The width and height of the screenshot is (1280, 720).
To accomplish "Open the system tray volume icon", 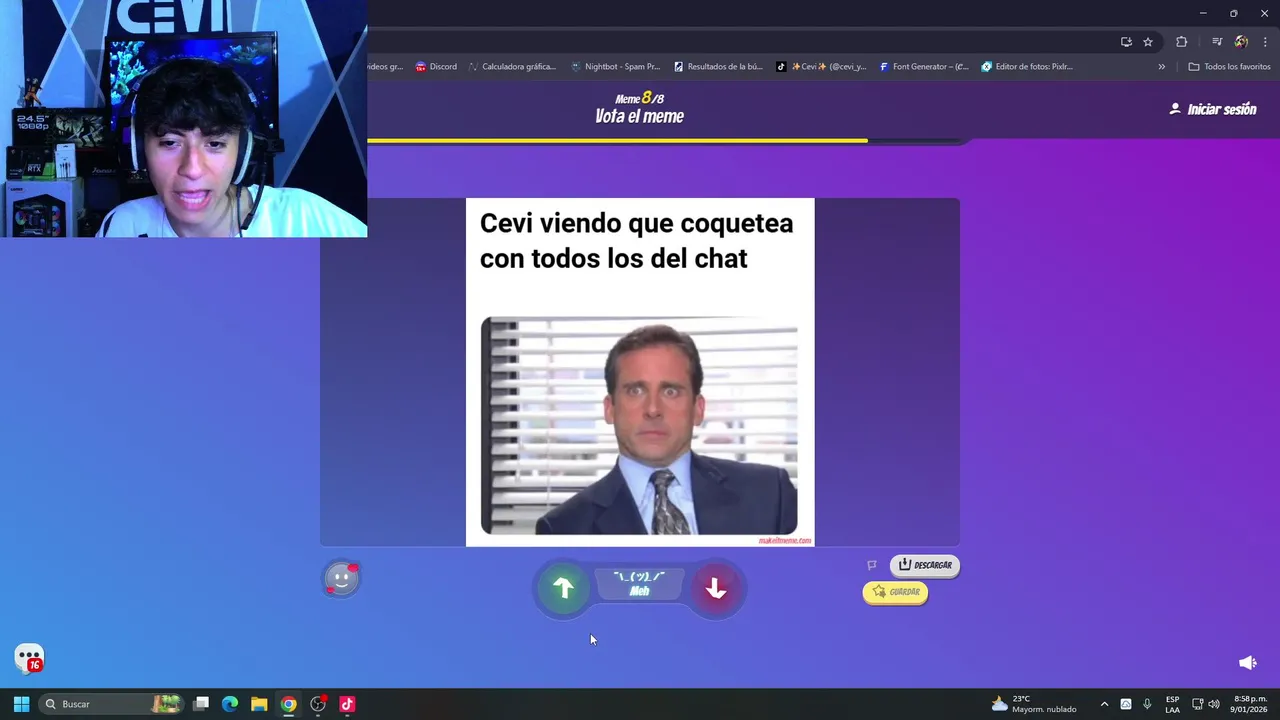I will point(1214,704).
